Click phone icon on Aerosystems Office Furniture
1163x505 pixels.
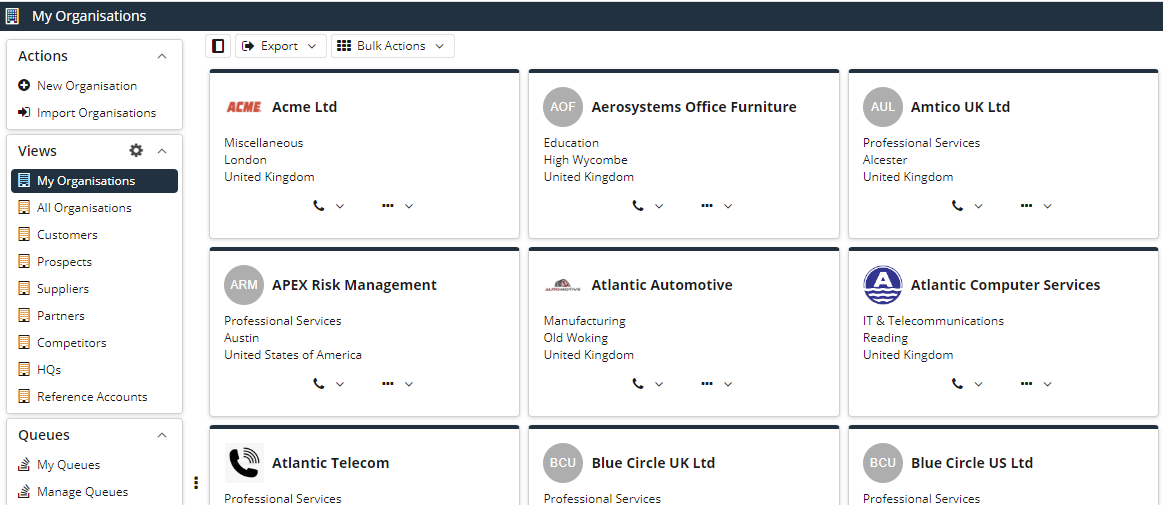[x=638, y=205]
